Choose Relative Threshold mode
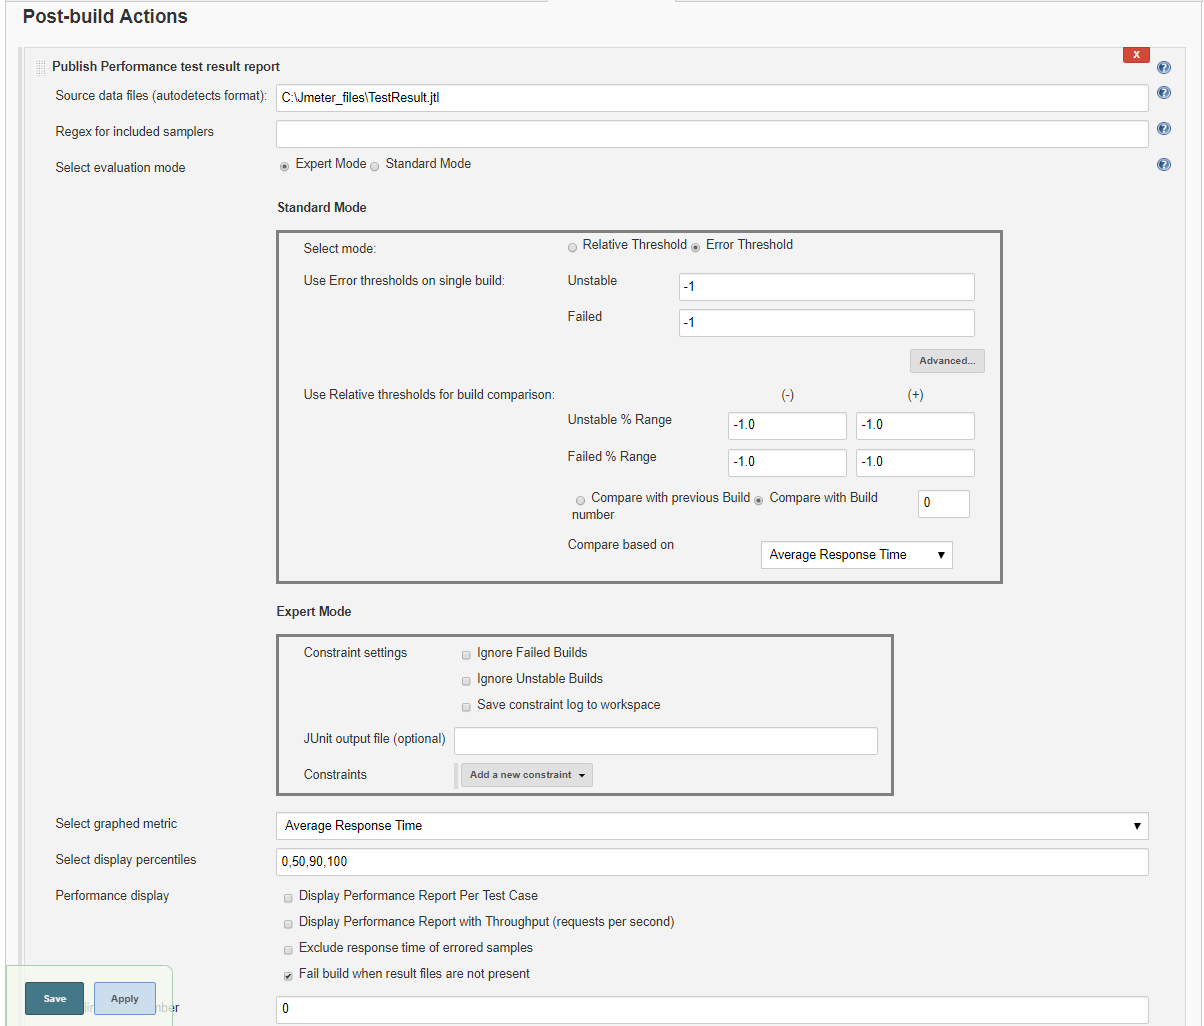Viewport: 1204px width, 1026px height. pyautogui.click(x=572, y=247)
